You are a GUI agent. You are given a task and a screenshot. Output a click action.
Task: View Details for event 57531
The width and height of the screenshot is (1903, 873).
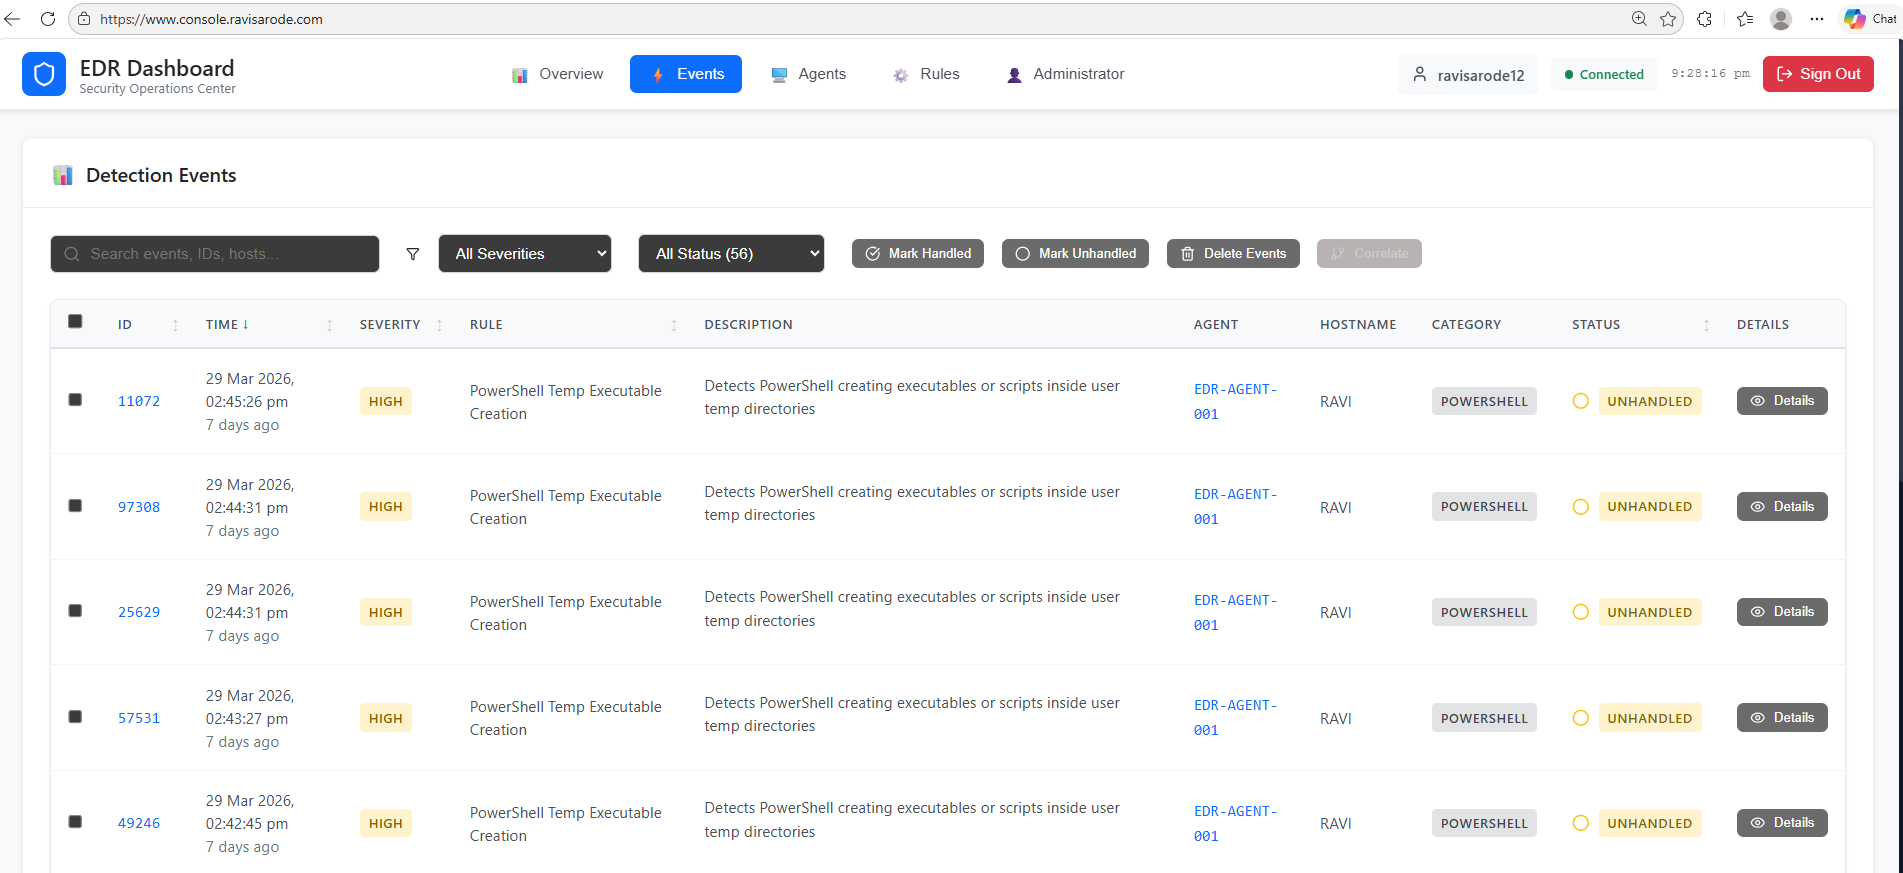(x=1782, y=718)
